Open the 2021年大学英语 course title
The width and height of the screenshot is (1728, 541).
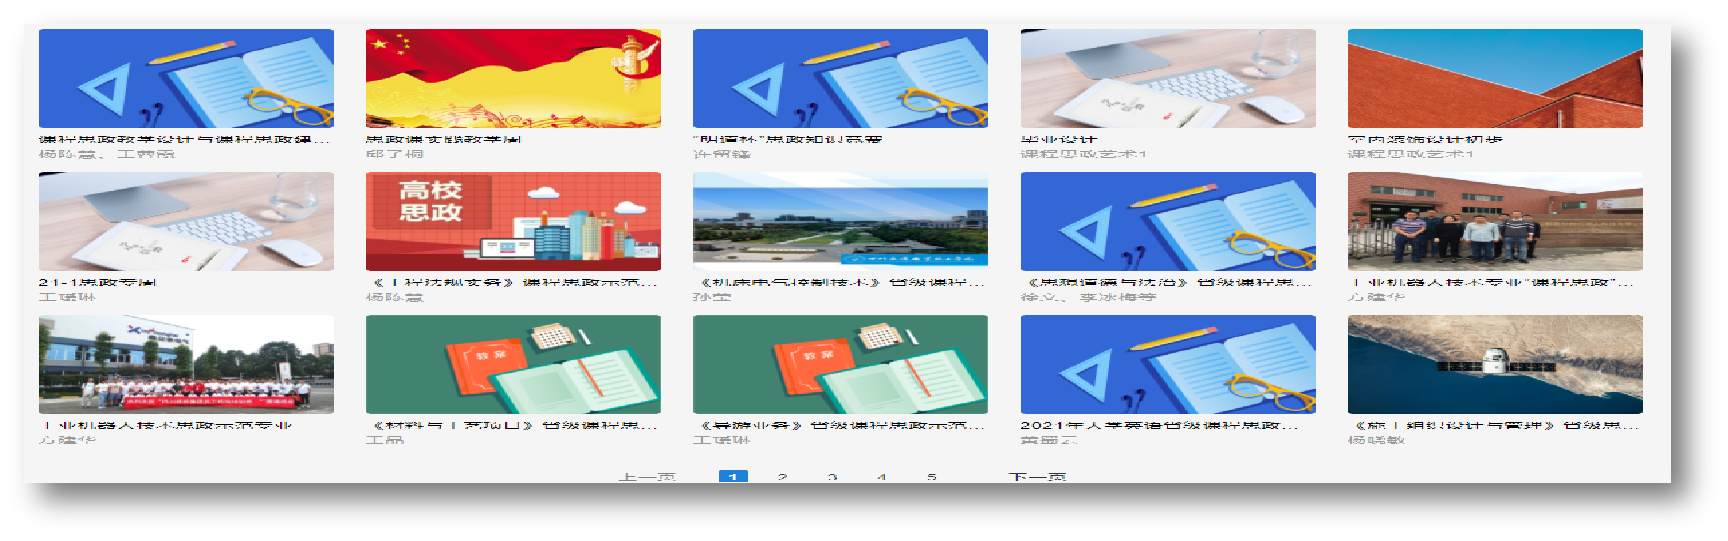(x=1158, y=426)
